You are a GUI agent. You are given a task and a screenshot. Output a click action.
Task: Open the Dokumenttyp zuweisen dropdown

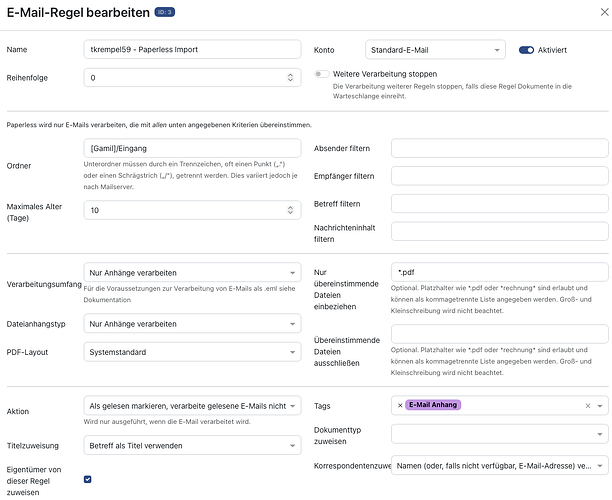(500, 434)
